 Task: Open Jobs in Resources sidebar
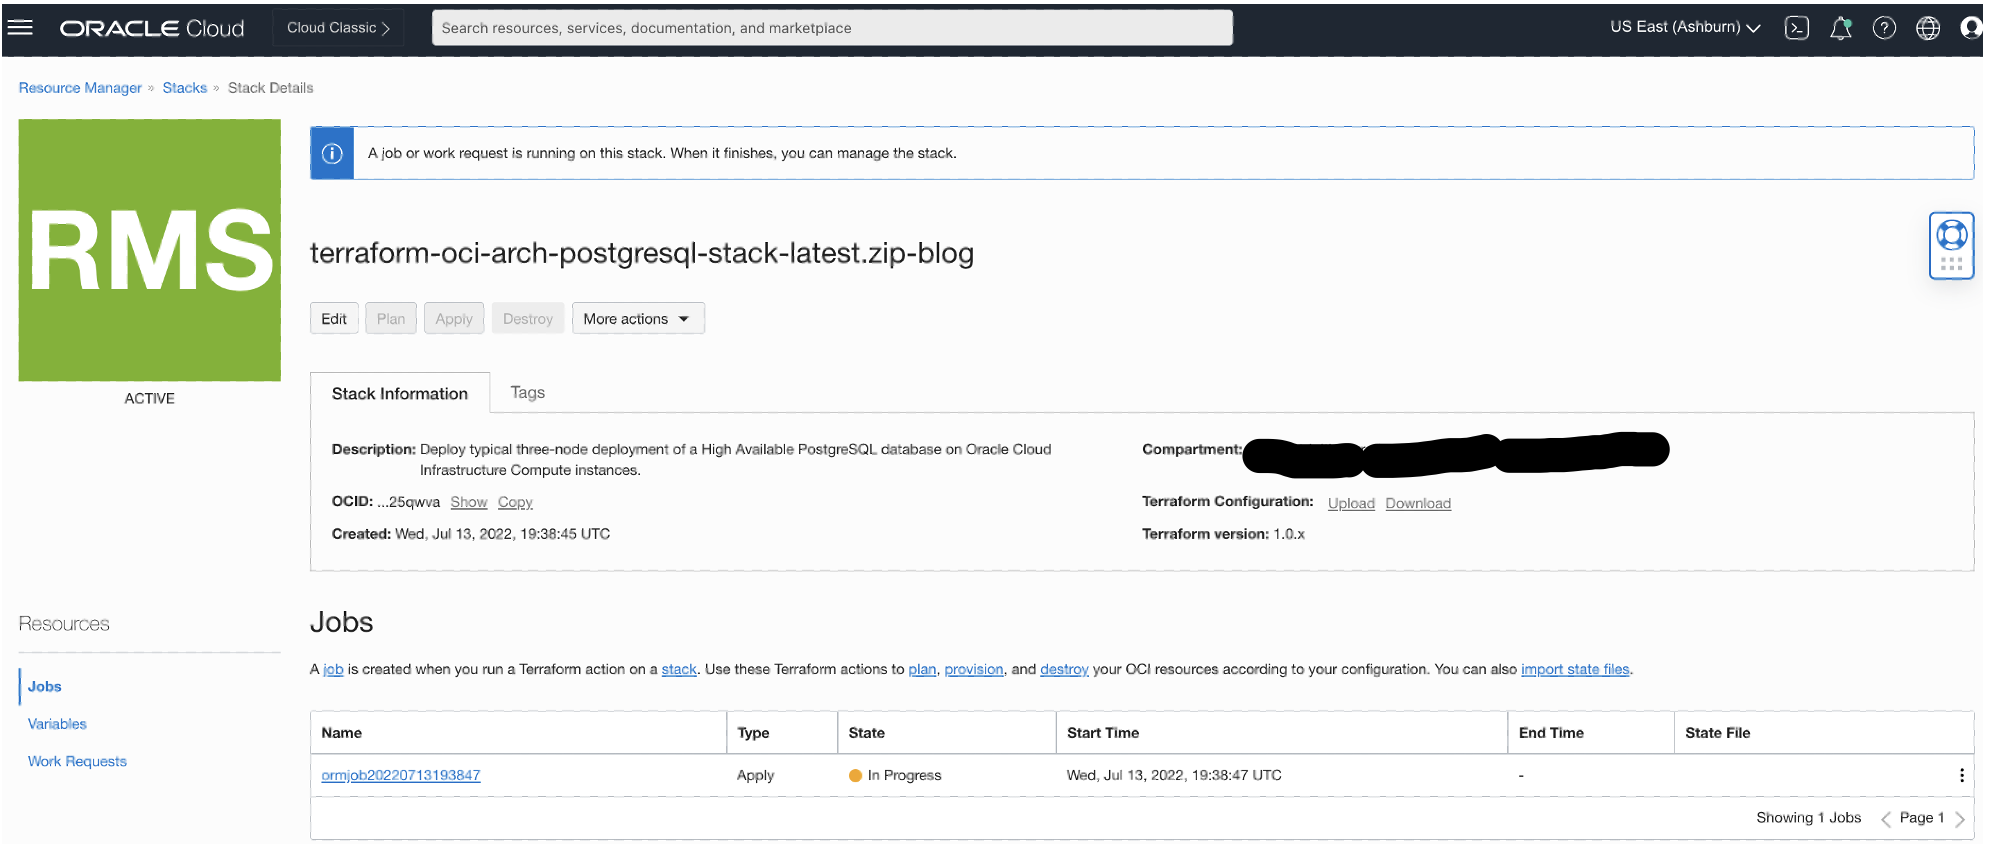tap(44, 686)
